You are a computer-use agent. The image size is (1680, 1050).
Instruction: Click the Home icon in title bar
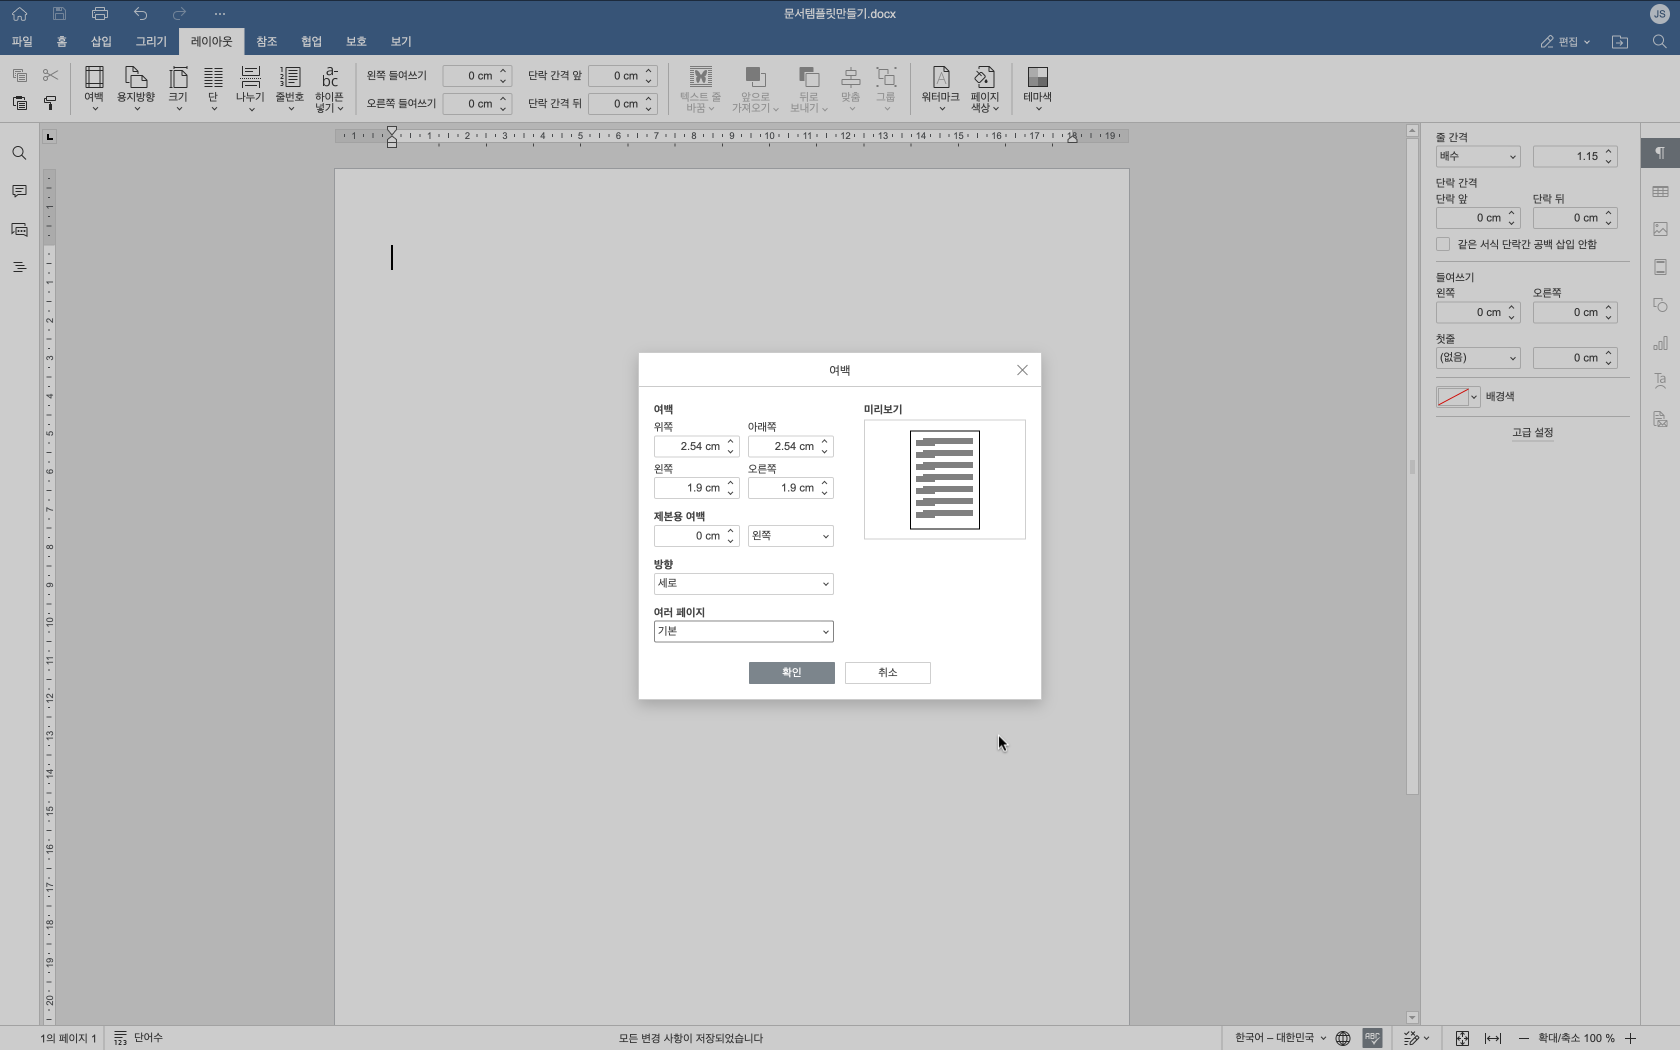(x=19, y=14)
